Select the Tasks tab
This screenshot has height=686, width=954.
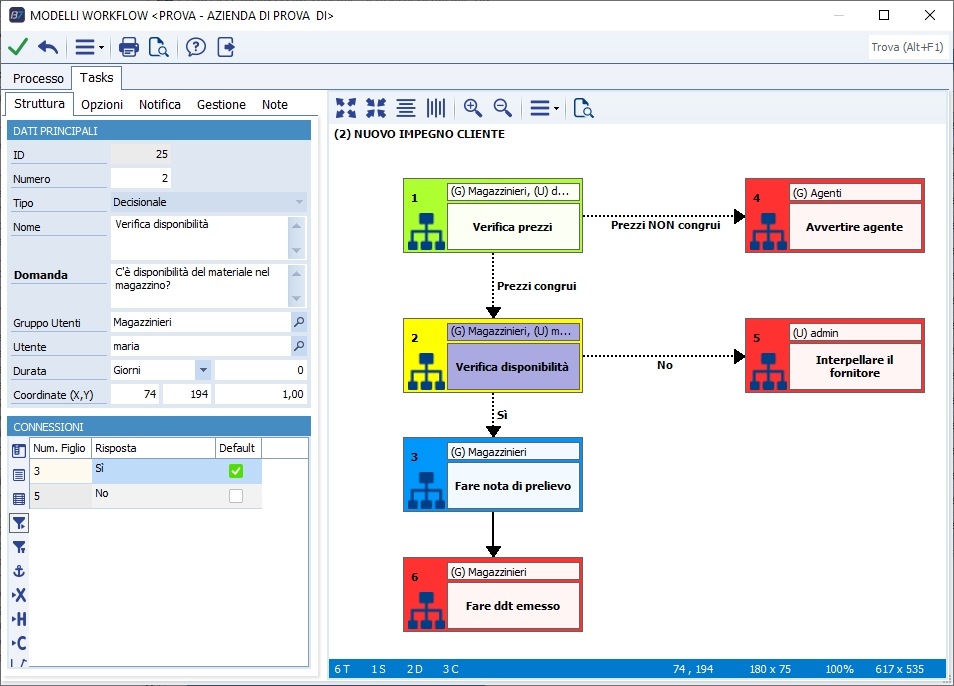[96, 77]
